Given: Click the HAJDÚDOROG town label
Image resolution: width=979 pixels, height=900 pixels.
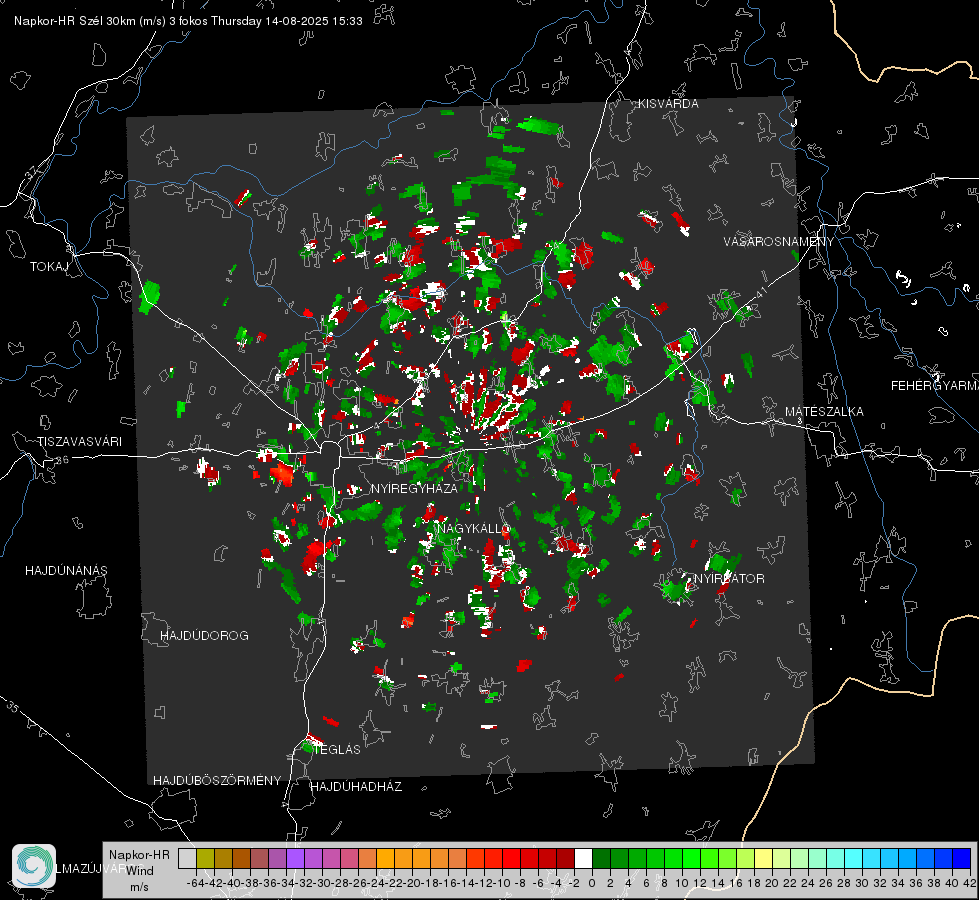Looking at the screenshot, I should (204, 635).
